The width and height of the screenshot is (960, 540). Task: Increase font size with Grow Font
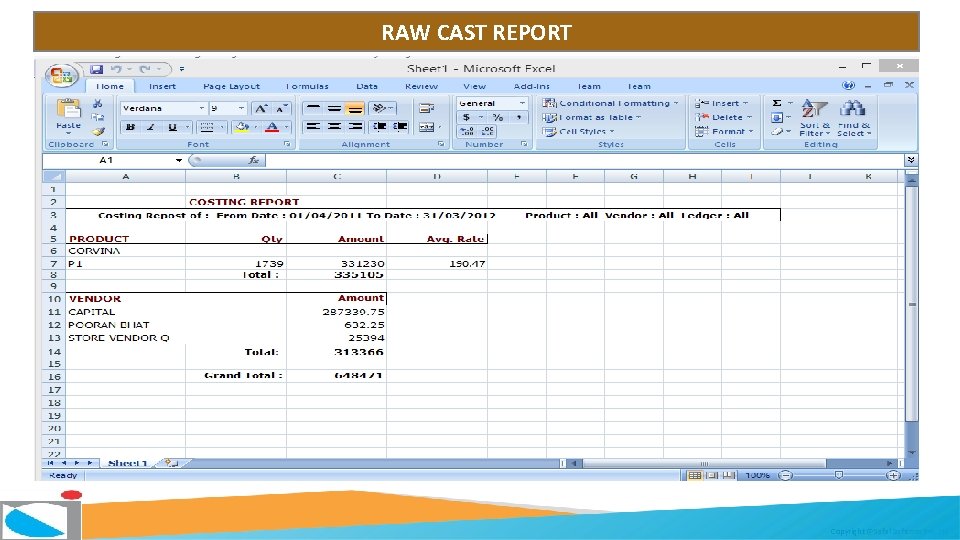[x=261, y=108]
